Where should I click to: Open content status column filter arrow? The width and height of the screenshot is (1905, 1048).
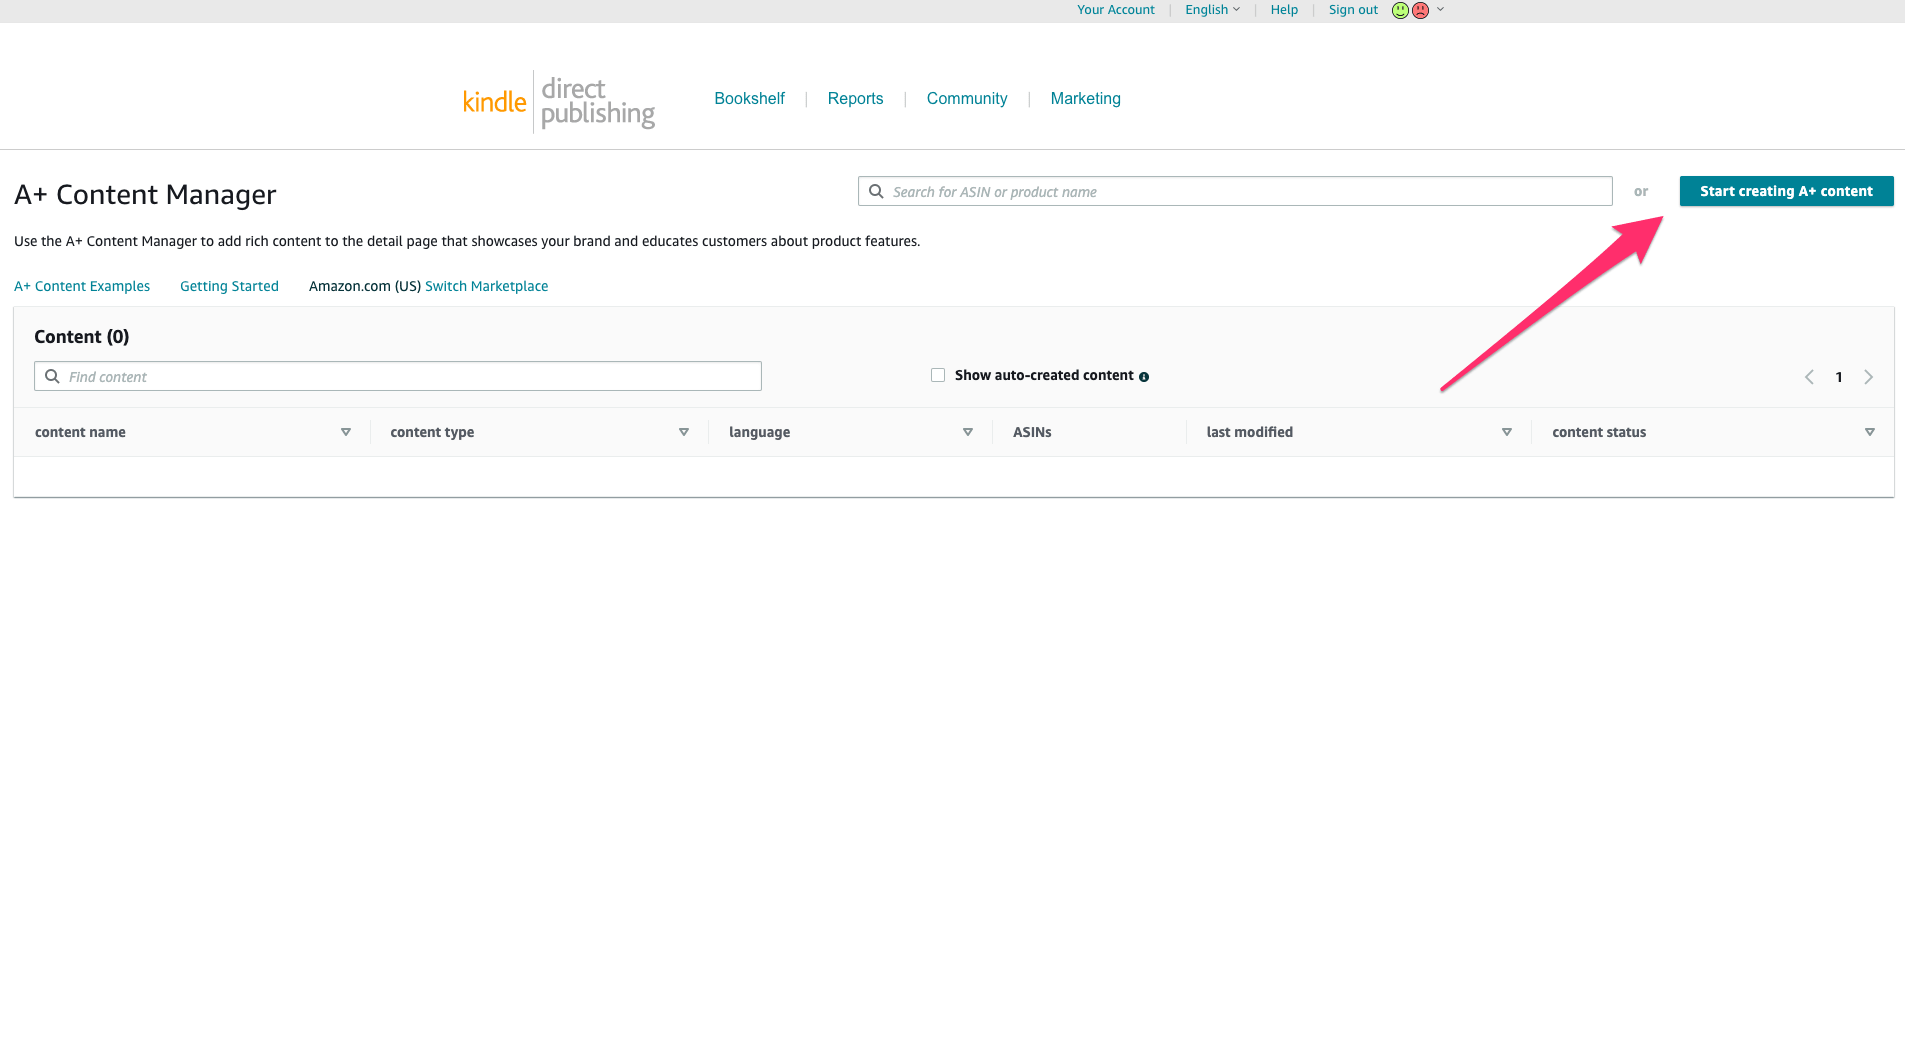[1870, 432]
